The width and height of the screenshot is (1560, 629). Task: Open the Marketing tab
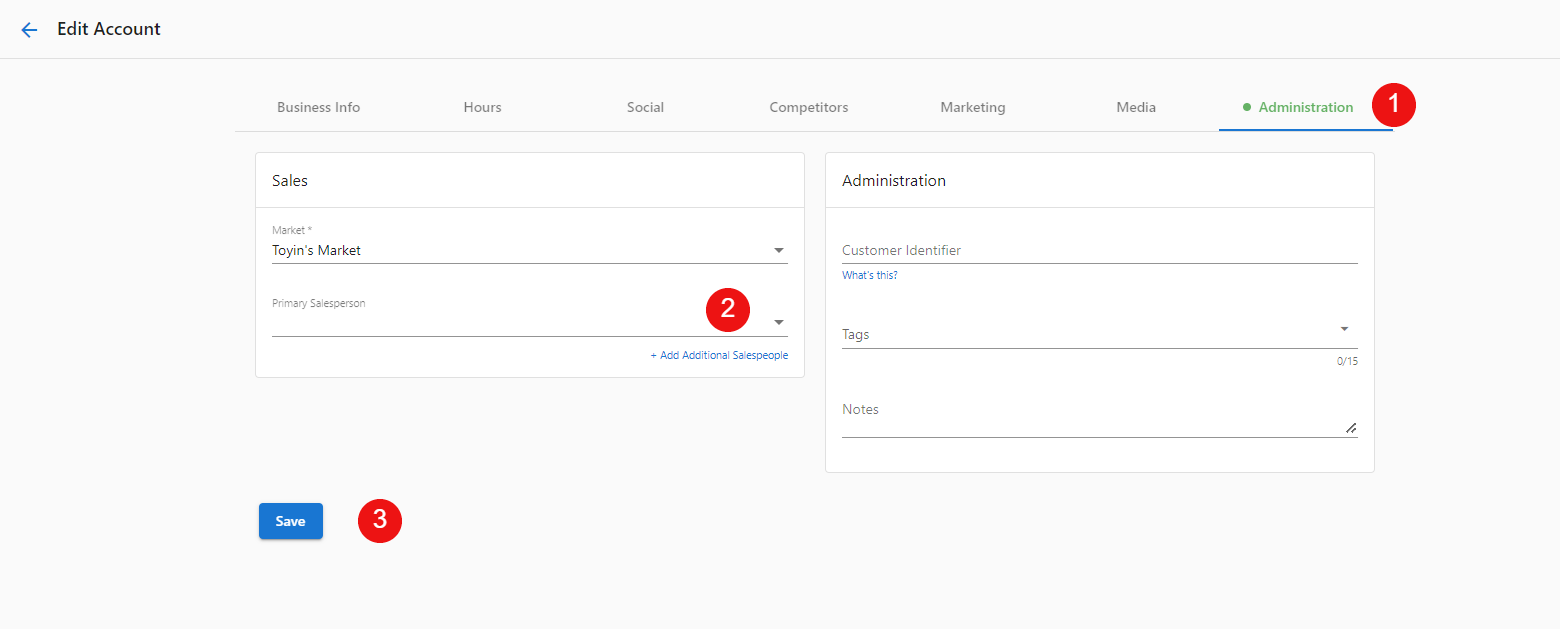point(972,107)
